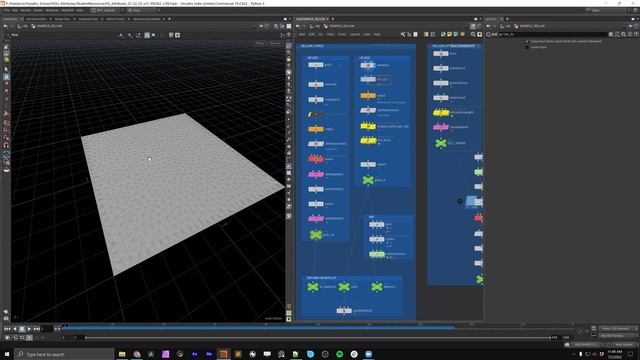640x360 pixels.
Task: Click the Windows Start button
Action: click(7, 354)
